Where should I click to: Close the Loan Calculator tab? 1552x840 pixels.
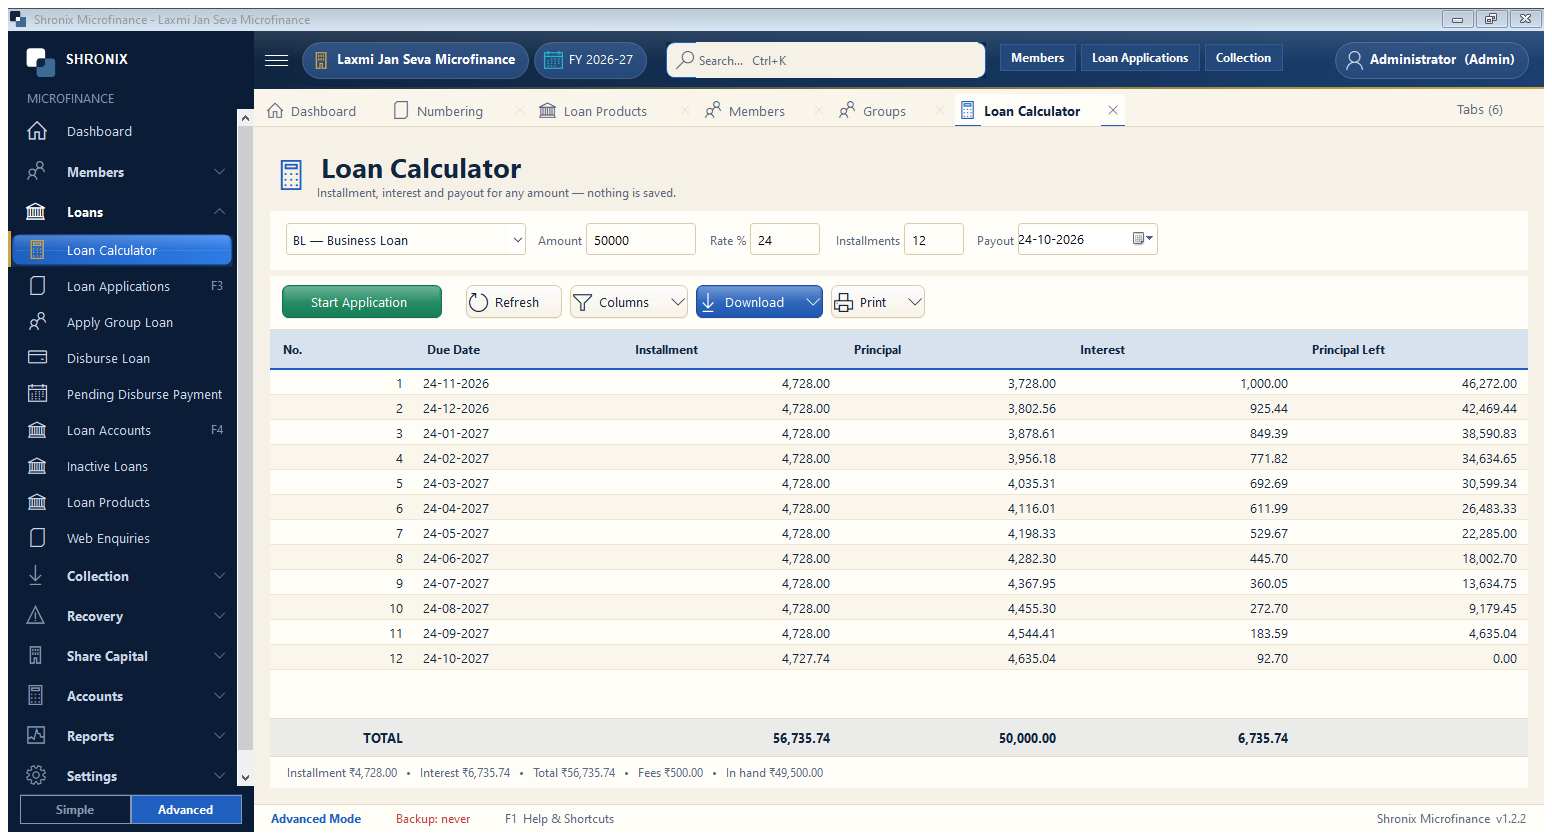click(1112, 111)
